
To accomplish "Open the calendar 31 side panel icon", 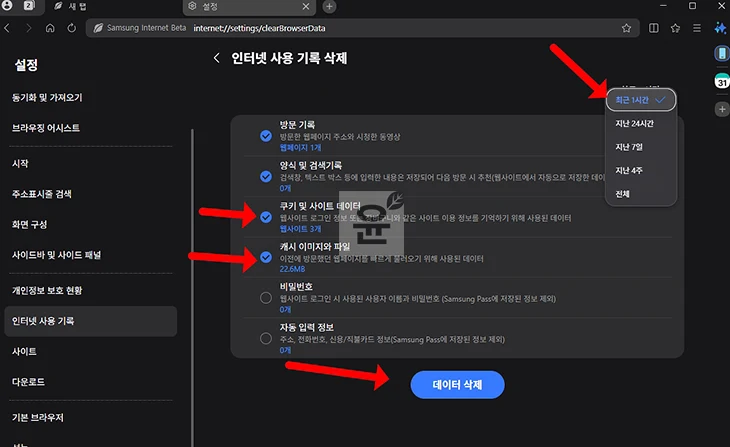I will tap(722, 81).
